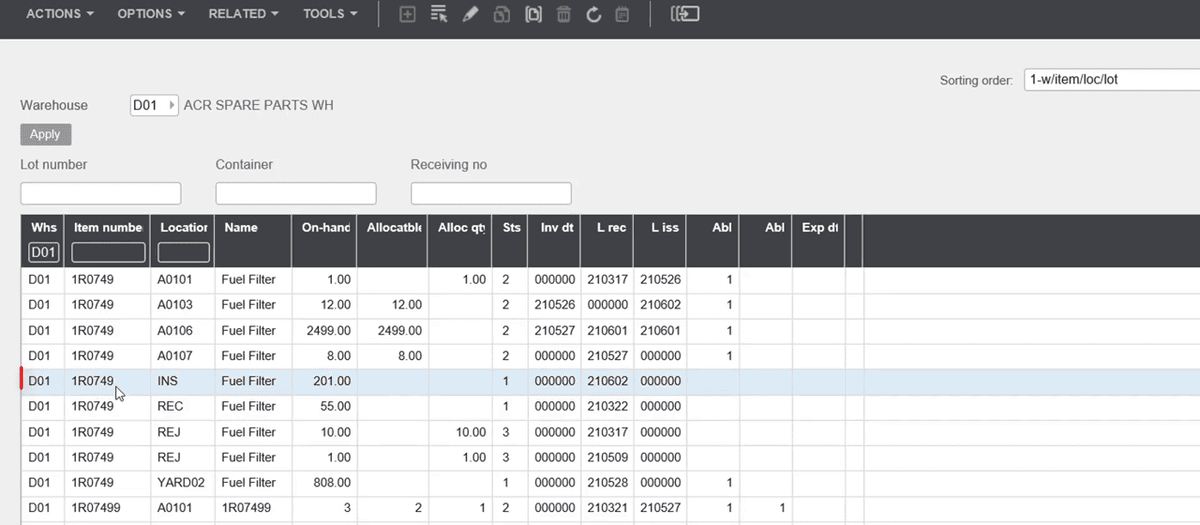The height and width of the screenshot is (525, 1200).
Task: Sort by the L iss column header
Action: (x=664, y=228)
